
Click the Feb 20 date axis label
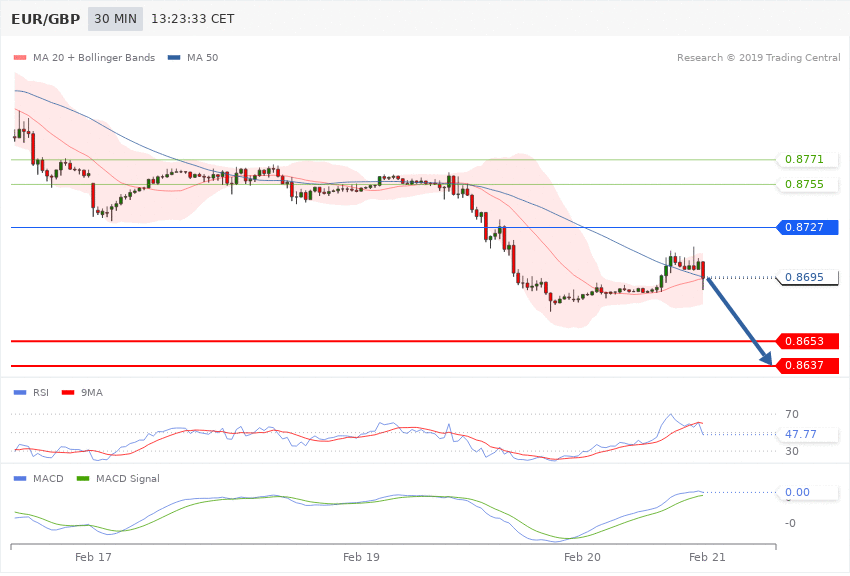coord(582,557)
